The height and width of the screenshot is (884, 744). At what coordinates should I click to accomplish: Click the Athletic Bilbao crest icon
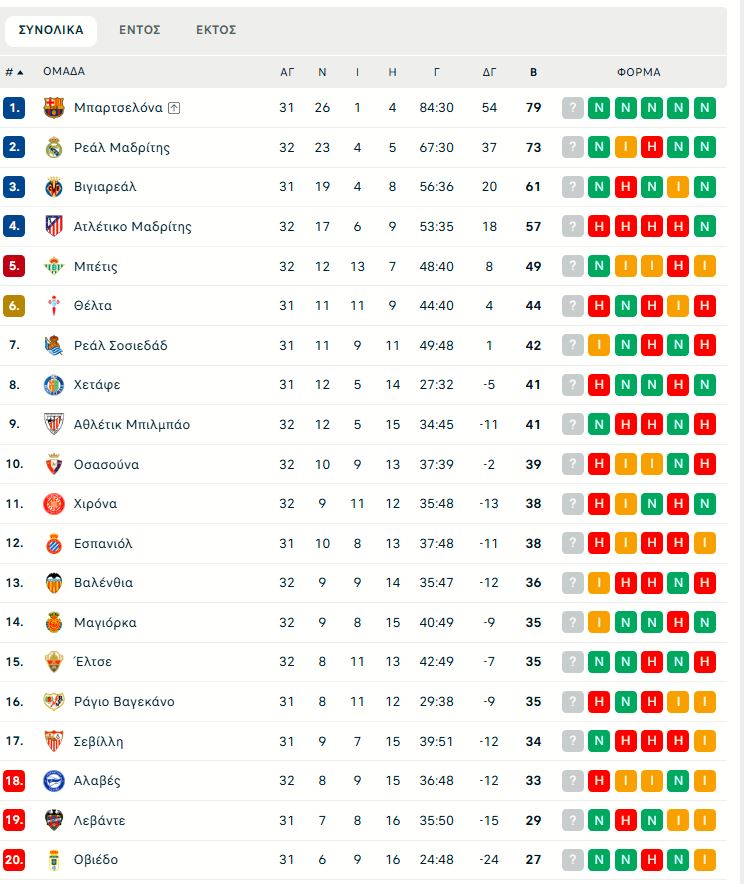(54, 425)
